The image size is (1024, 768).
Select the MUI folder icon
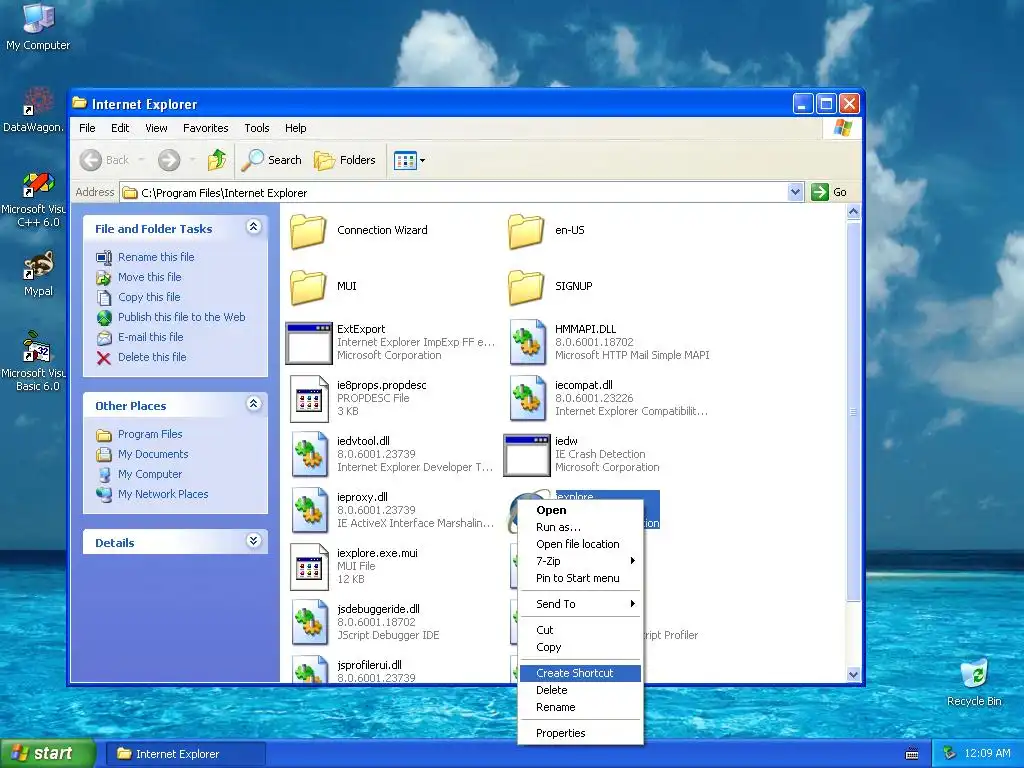[x=308, y=287]
